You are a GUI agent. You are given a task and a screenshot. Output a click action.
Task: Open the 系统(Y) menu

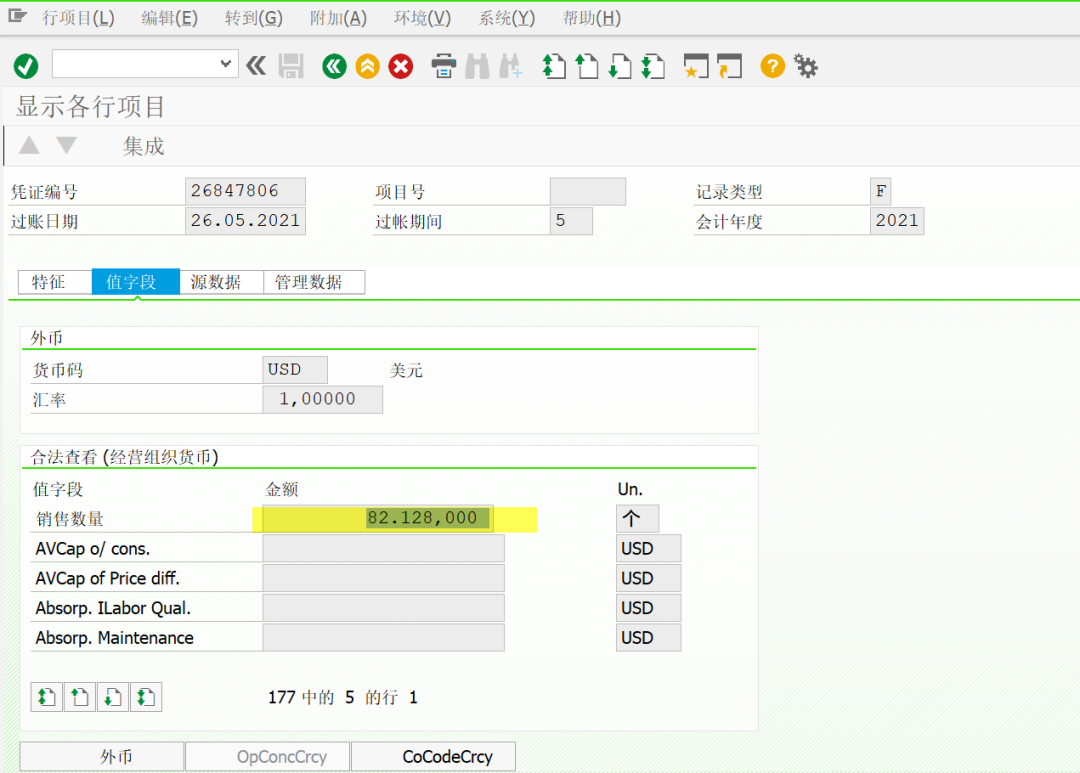point(507,18)
